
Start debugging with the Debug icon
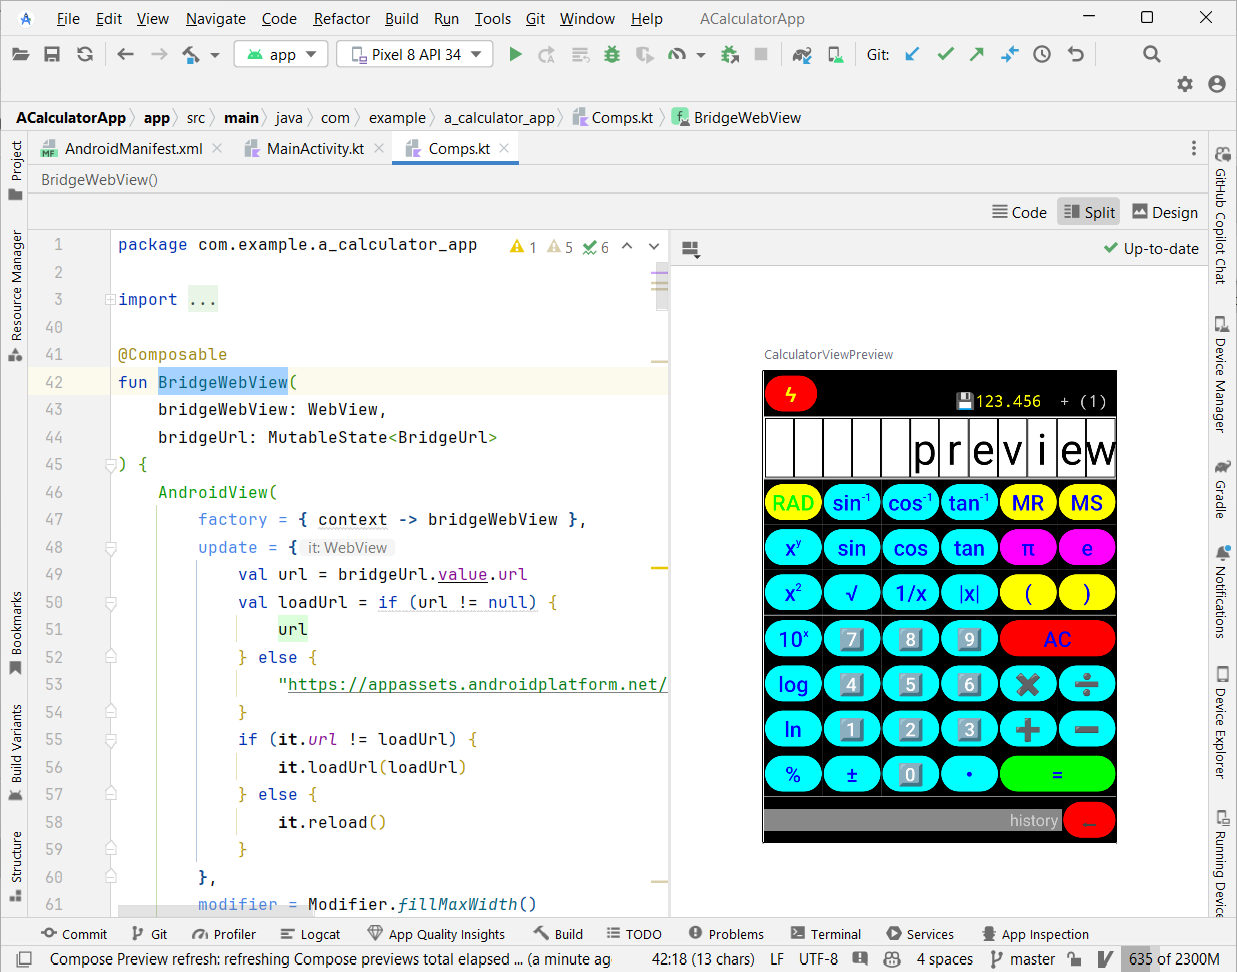(611, 54)
